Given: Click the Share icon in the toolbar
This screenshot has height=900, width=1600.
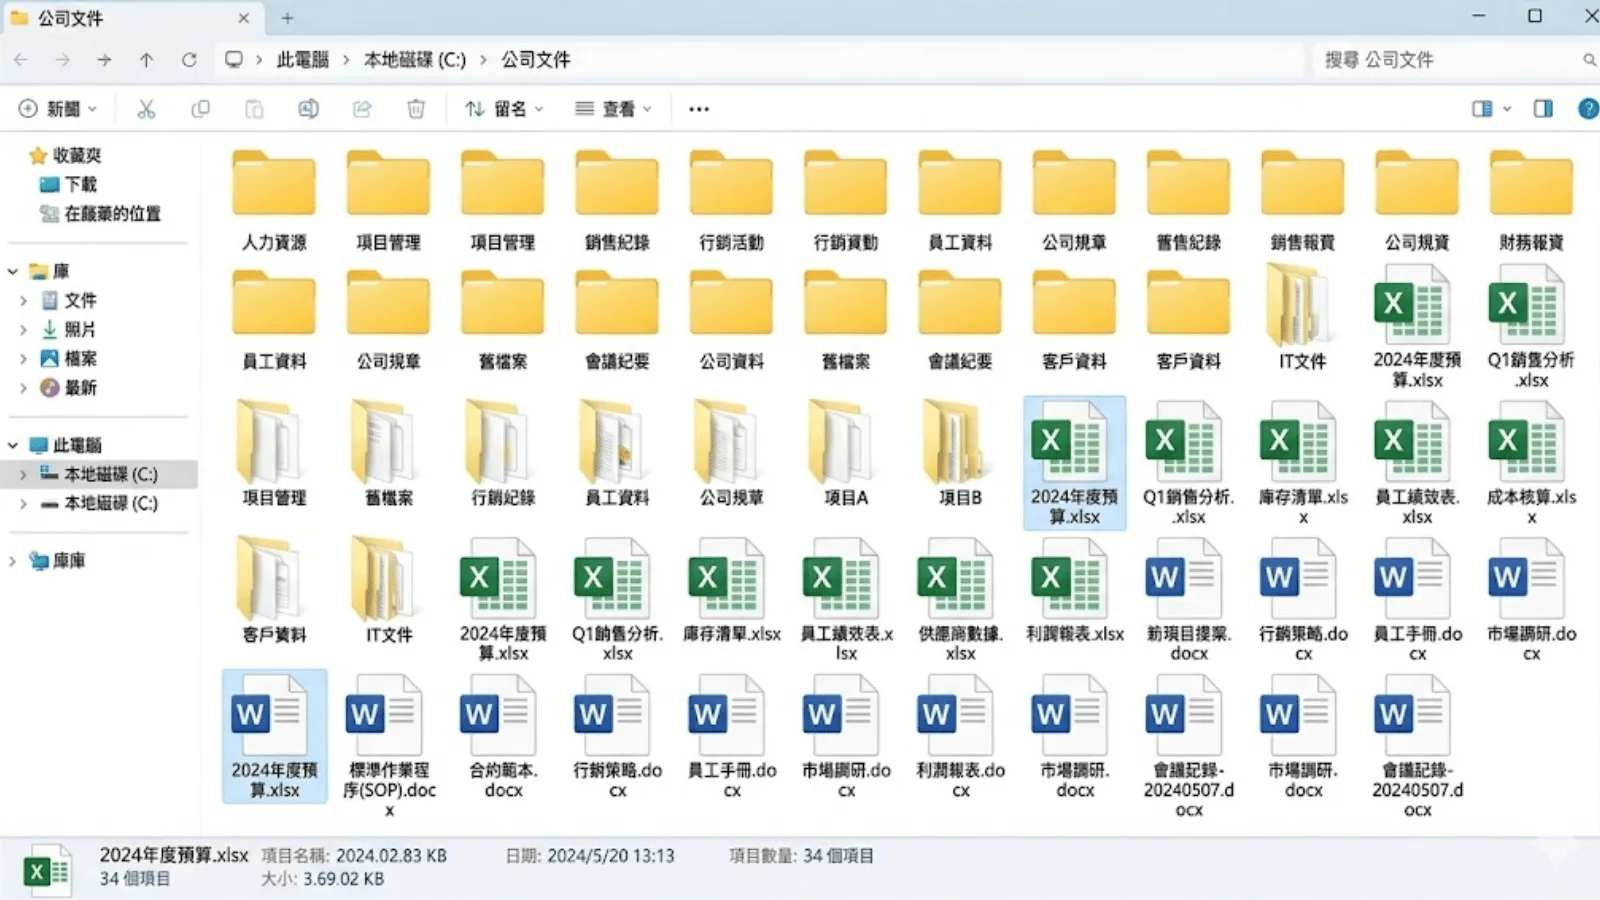Looking at the screenshot, I should tap(362, 109).
